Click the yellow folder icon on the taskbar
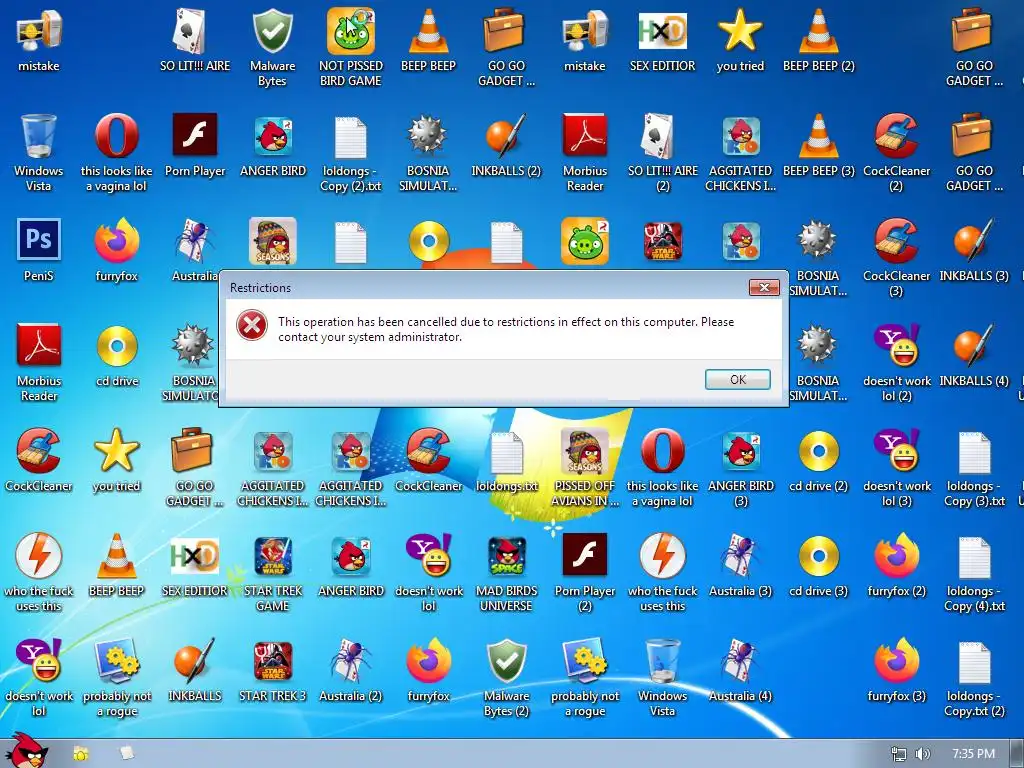 (x=81, y=754)
